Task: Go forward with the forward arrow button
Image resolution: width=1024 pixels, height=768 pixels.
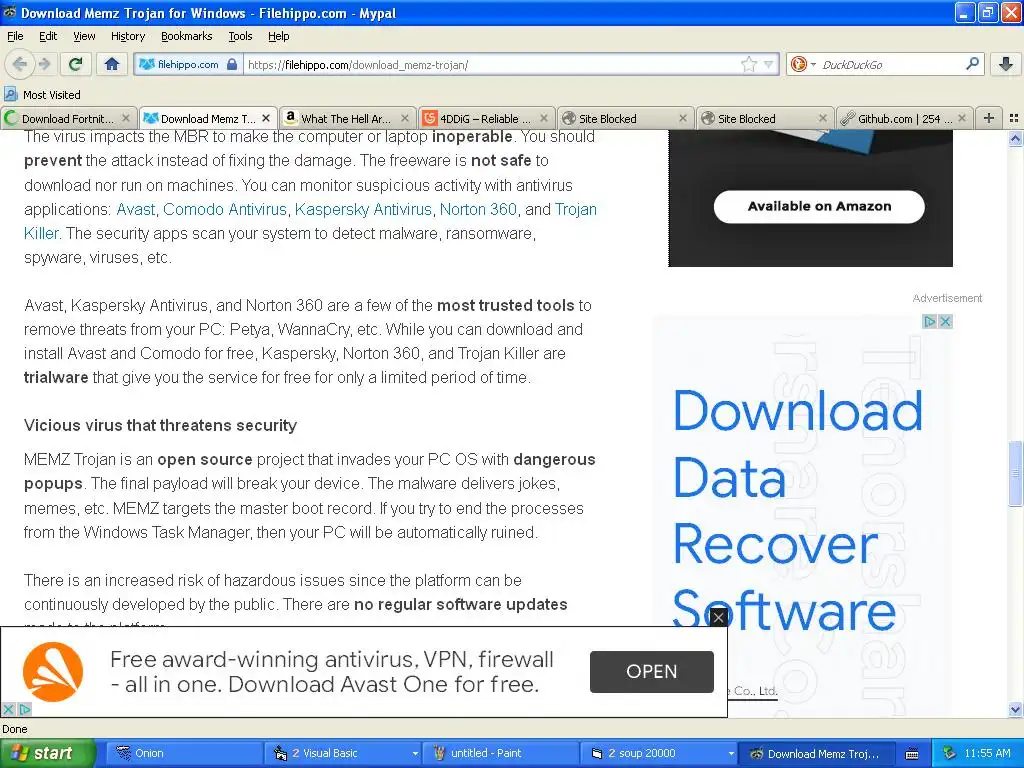Action: (x=44, y=64)
